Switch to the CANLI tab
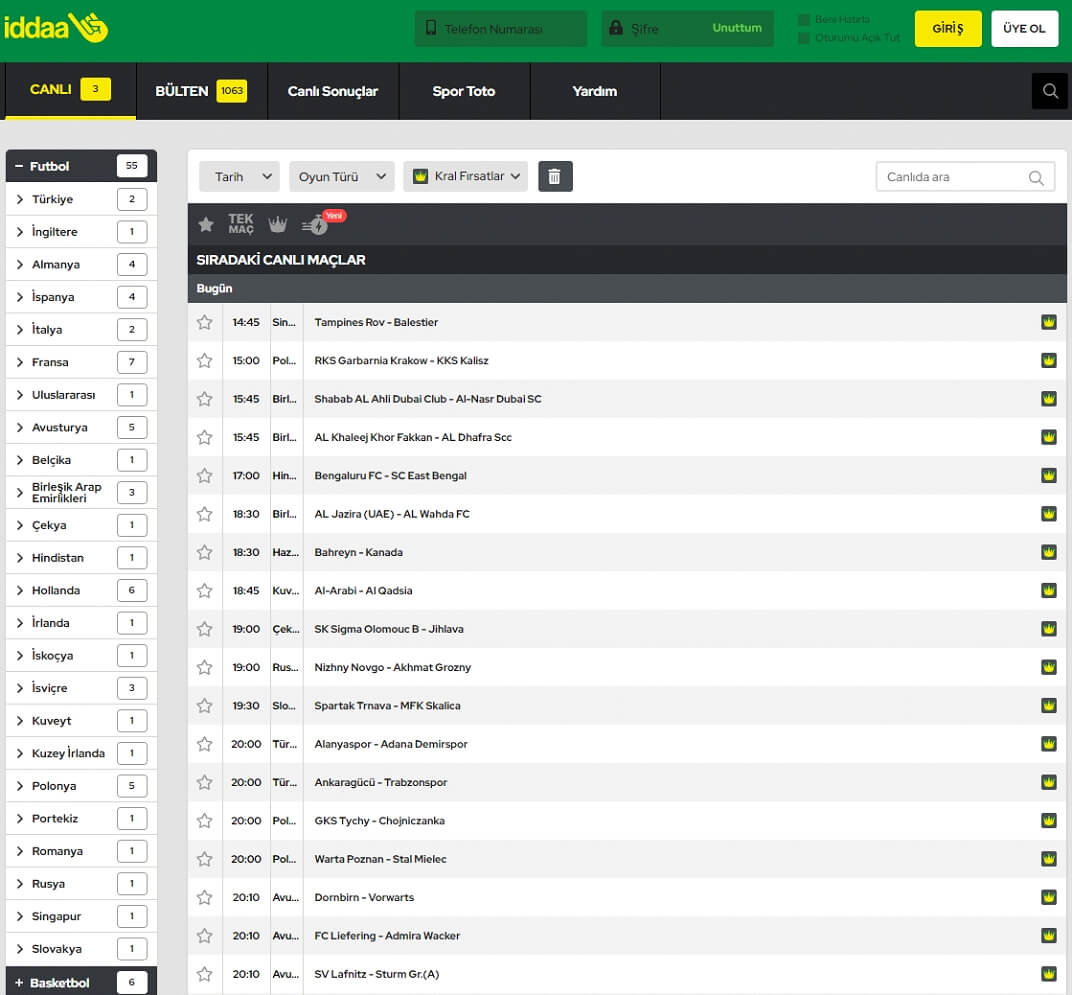Screen dimensions: 1072x995 click(x=70, y=90)
